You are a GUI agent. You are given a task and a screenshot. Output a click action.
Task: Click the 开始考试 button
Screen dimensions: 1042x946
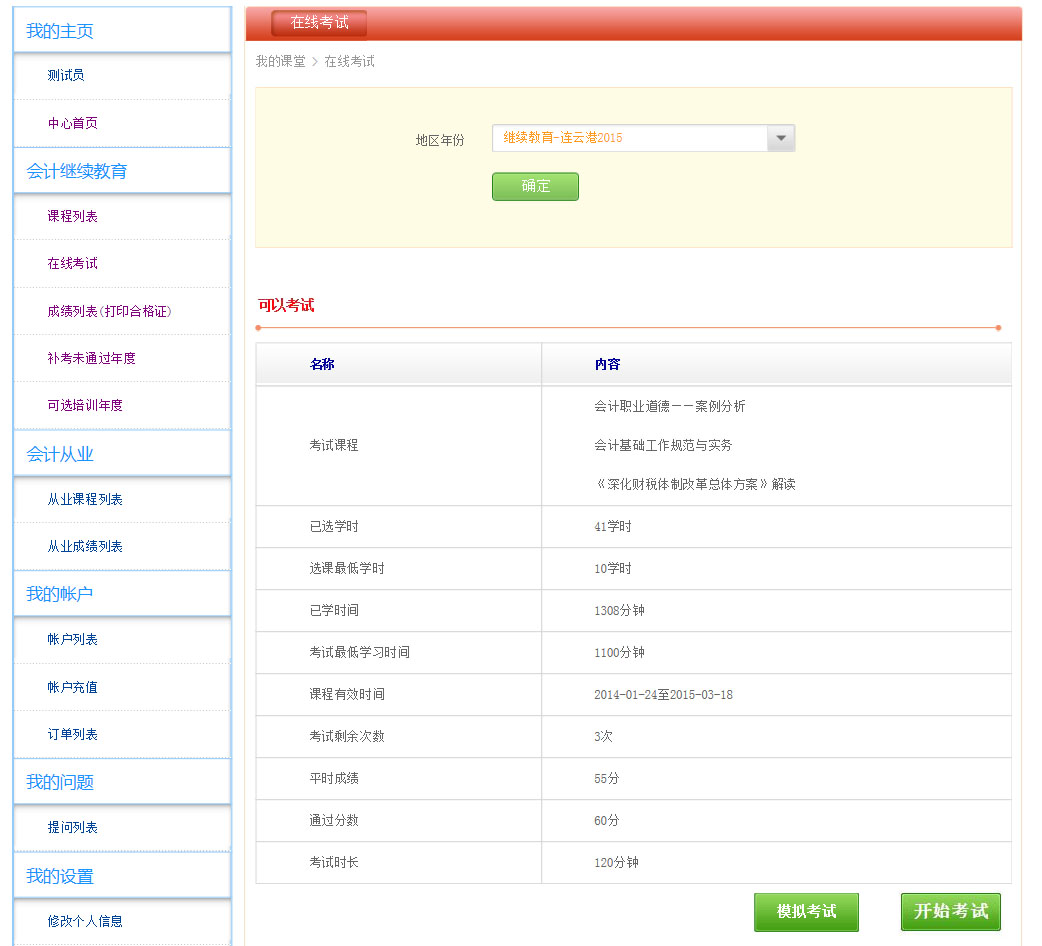(x=950, y=912)
